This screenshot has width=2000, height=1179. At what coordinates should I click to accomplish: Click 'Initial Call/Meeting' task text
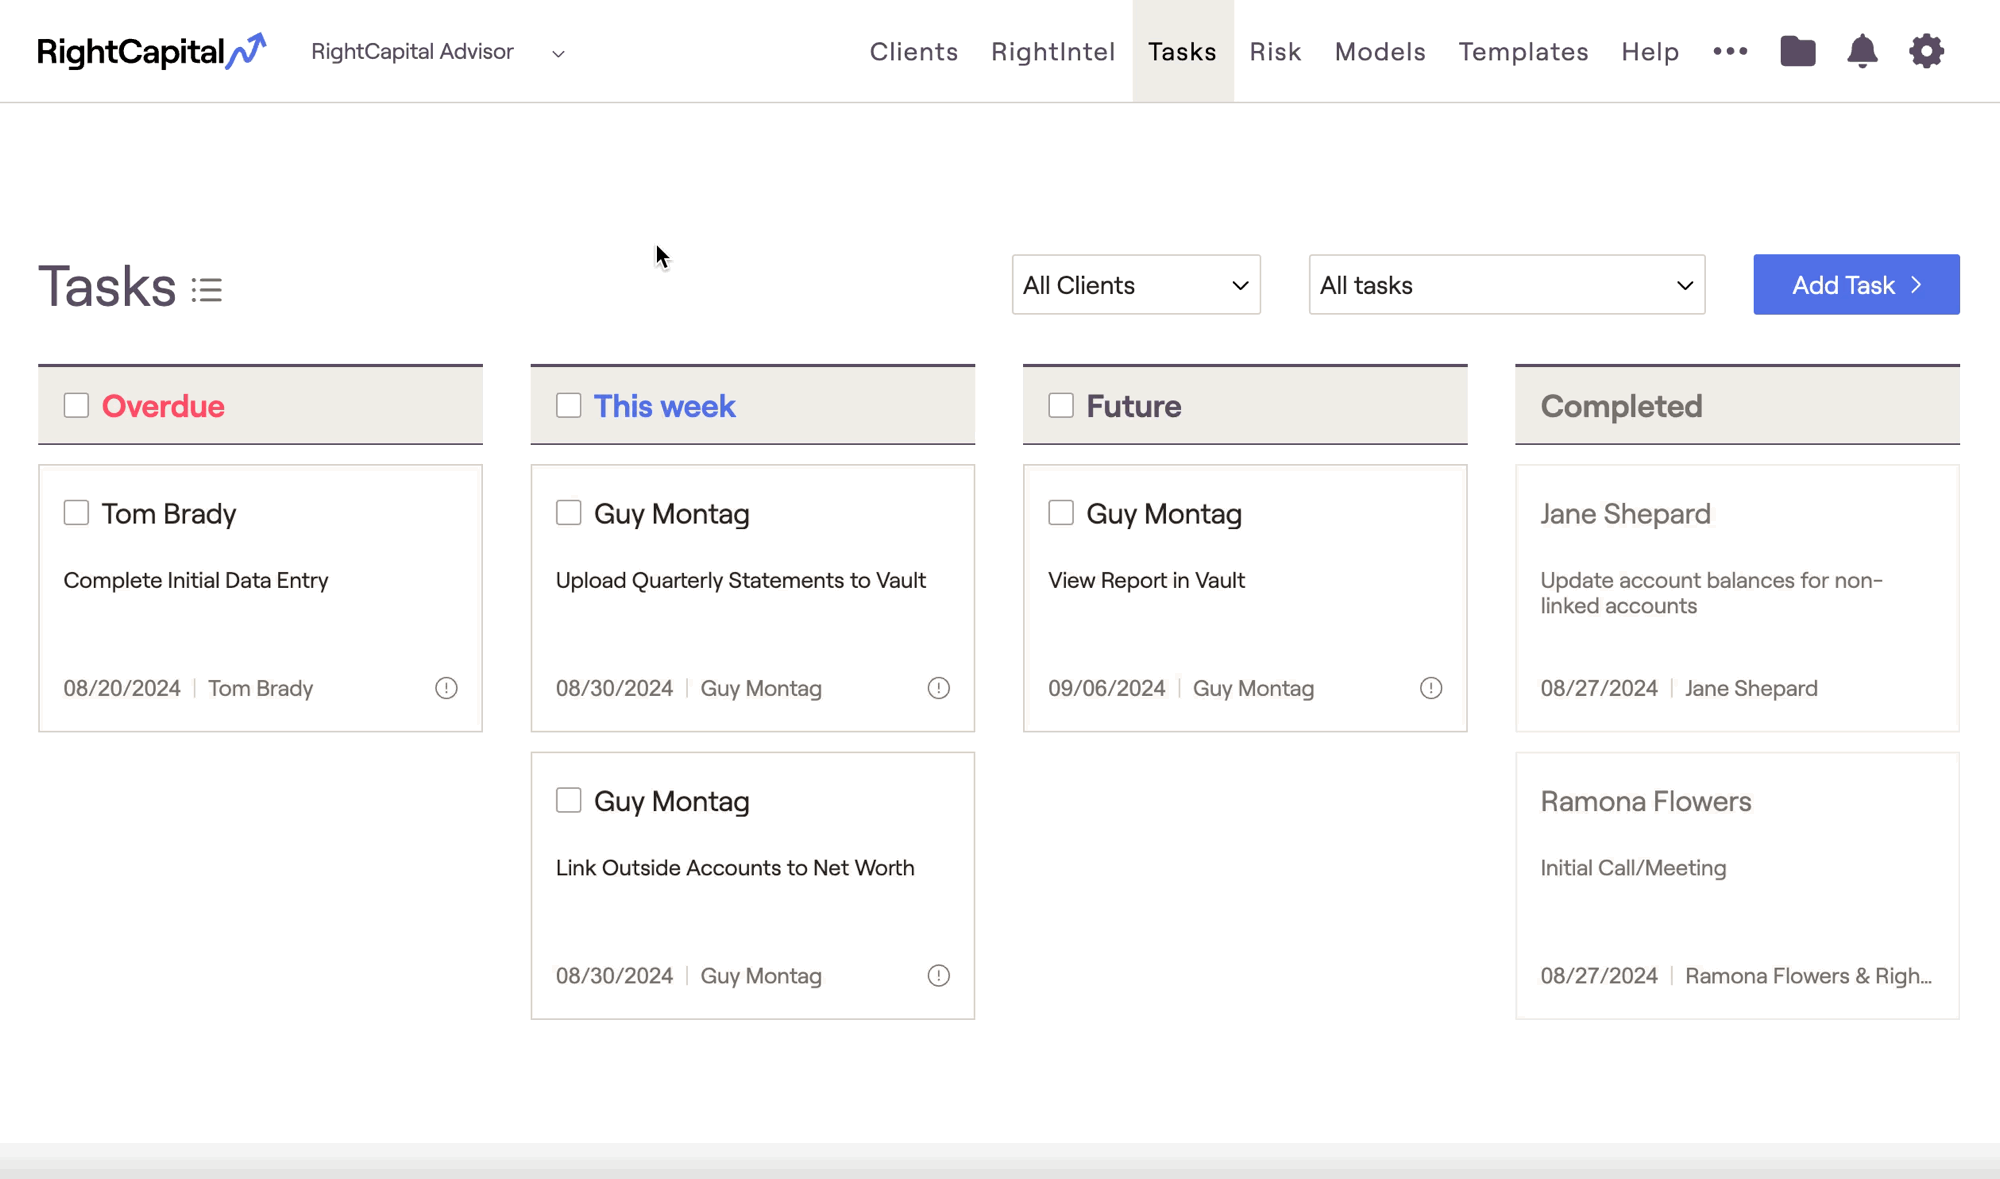click(1633, 868)
